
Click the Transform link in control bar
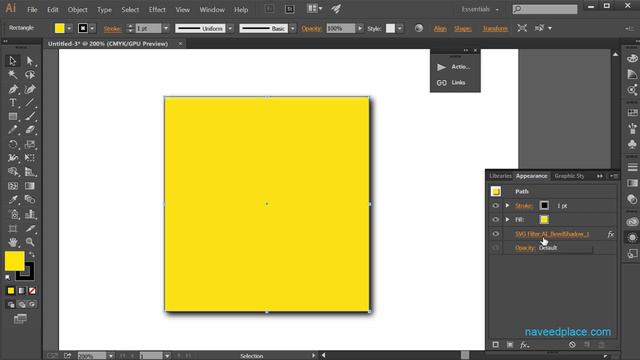pyautogui.click(x=495, y=29)
